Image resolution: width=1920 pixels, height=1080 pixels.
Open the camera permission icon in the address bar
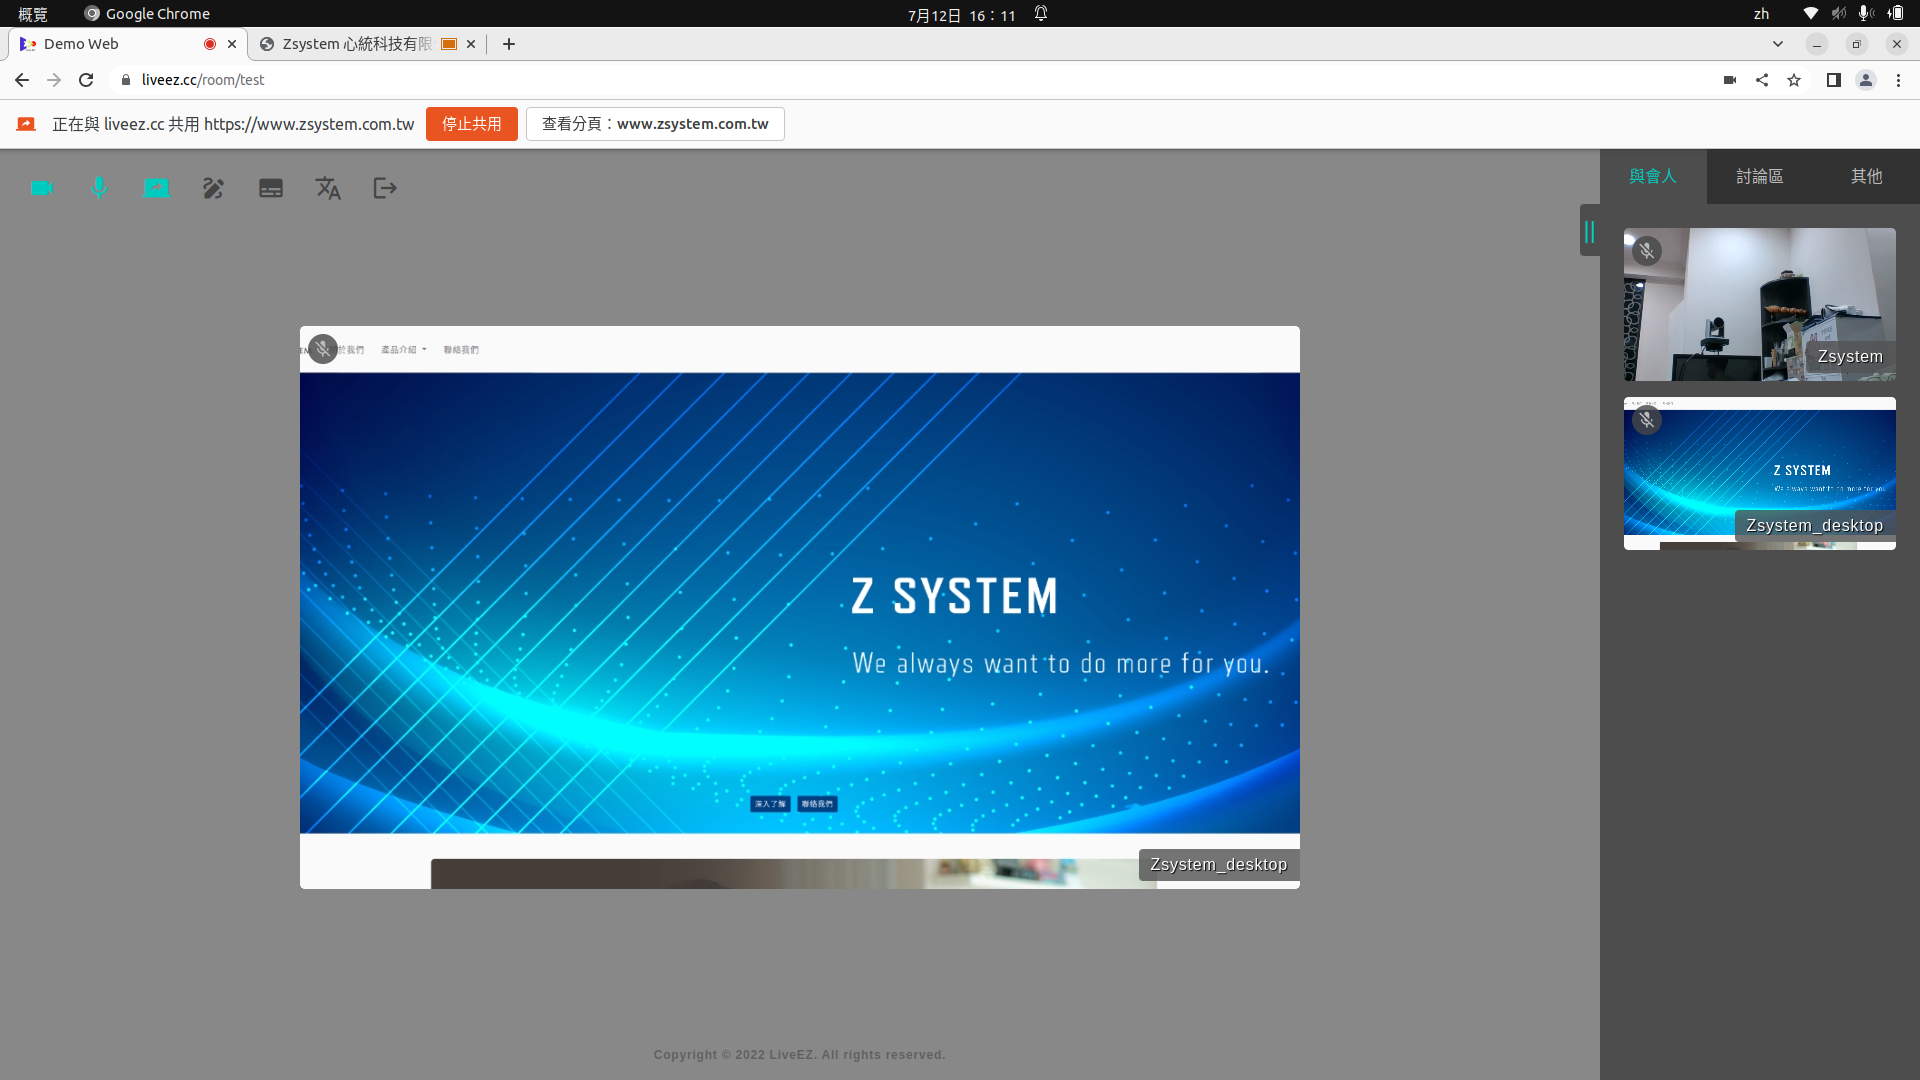[x=1730, y=80]
